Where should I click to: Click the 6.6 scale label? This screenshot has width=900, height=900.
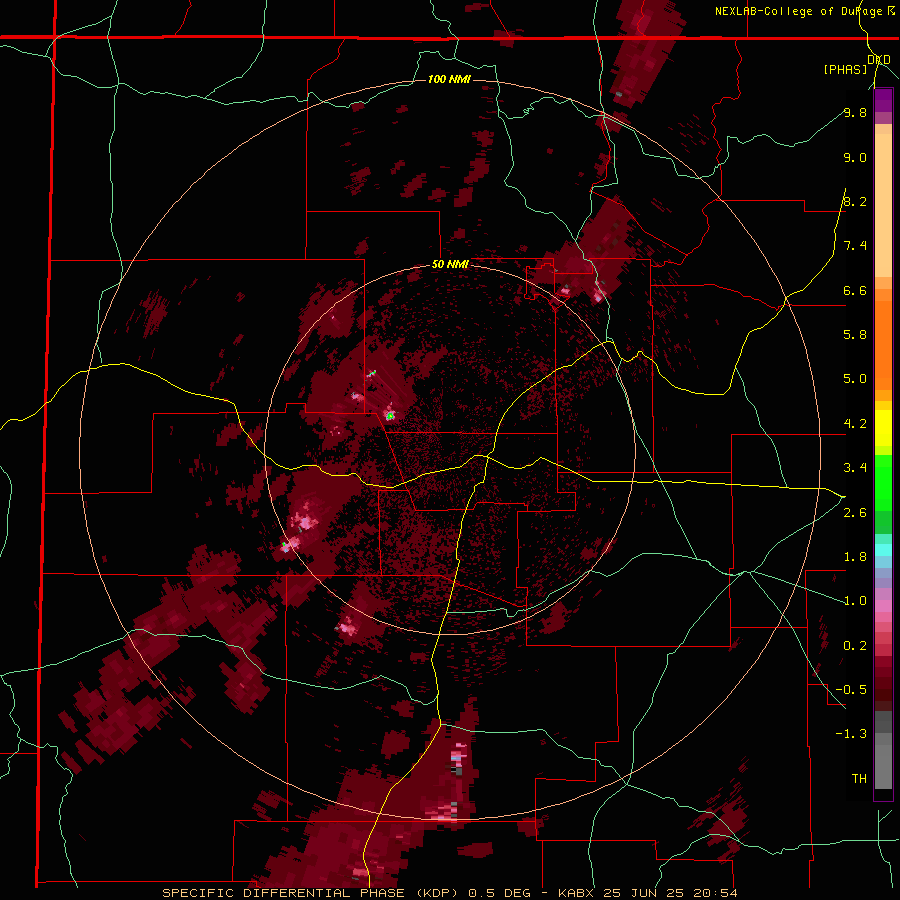click(x=855, y=290)
